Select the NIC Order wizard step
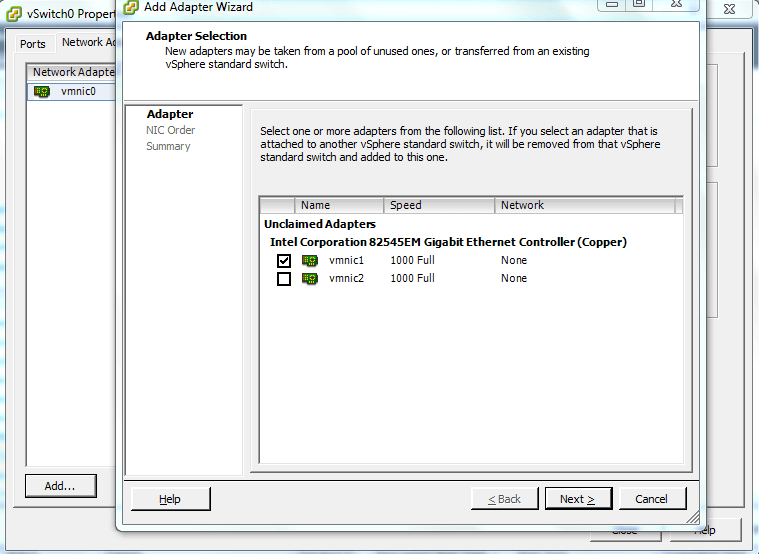 click(x=170, y=130)
